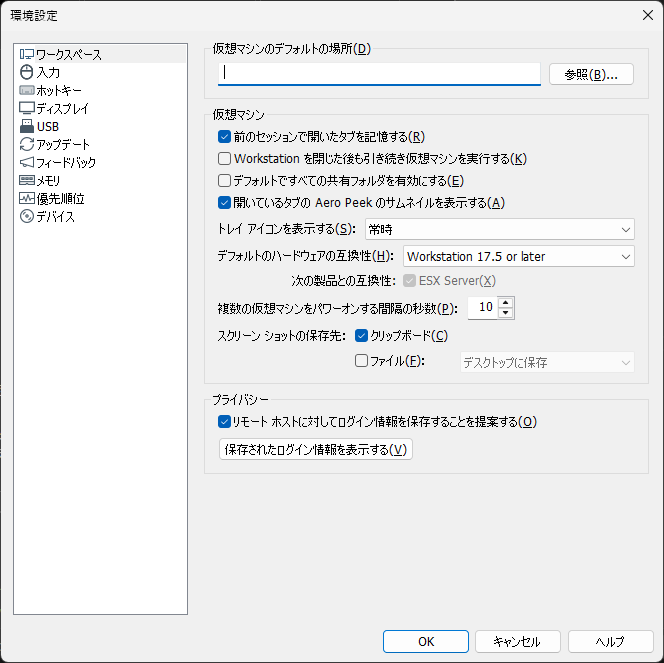Select the ディスプレイ monitor icon
Screen dimensions: 664x663
tap(27, 108)
